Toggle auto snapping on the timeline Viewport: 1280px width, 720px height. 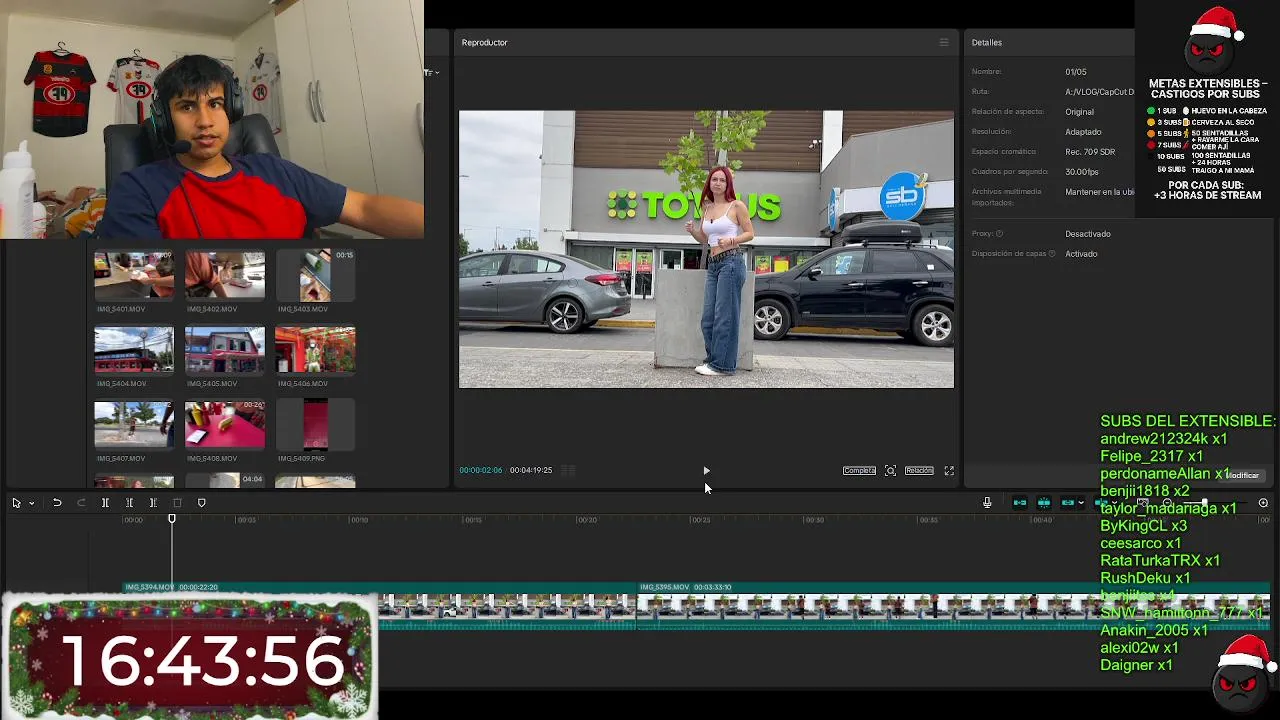[1043, 503]
